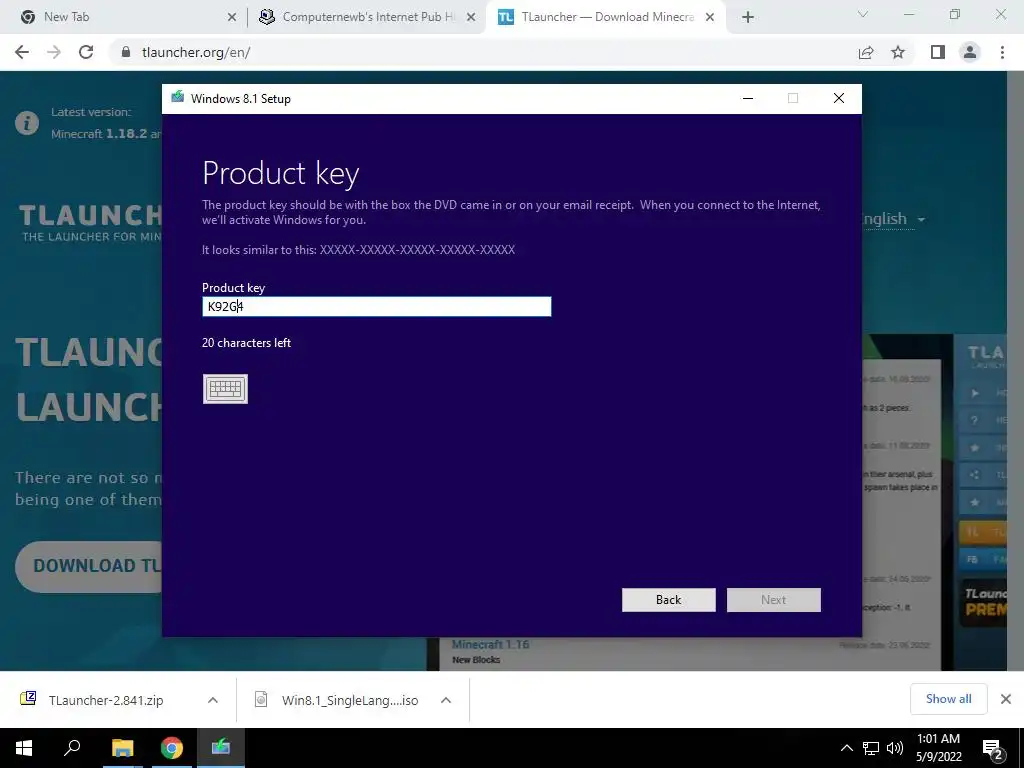
Task: Go back in browser history
Action: click(x=22, y=52)
